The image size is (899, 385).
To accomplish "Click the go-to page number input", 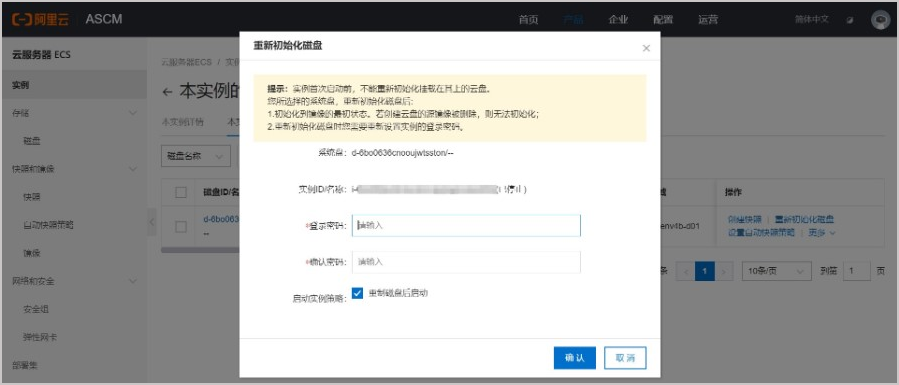I will pos(857,271).
